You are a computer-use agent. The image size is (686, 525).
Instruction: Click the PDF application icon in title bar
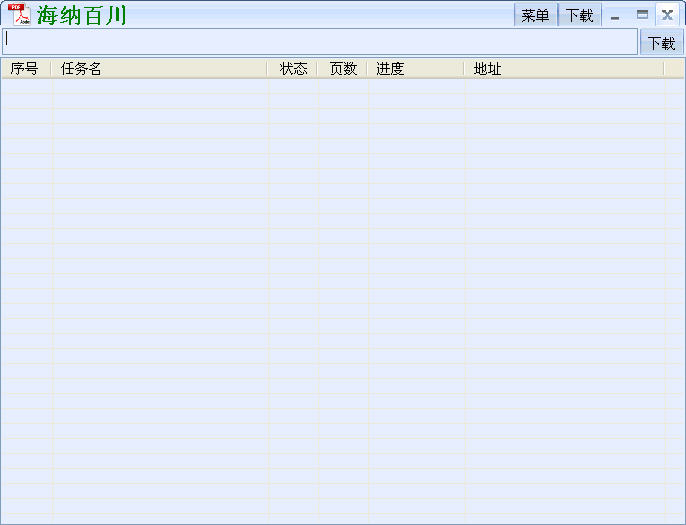pos(20,14)
